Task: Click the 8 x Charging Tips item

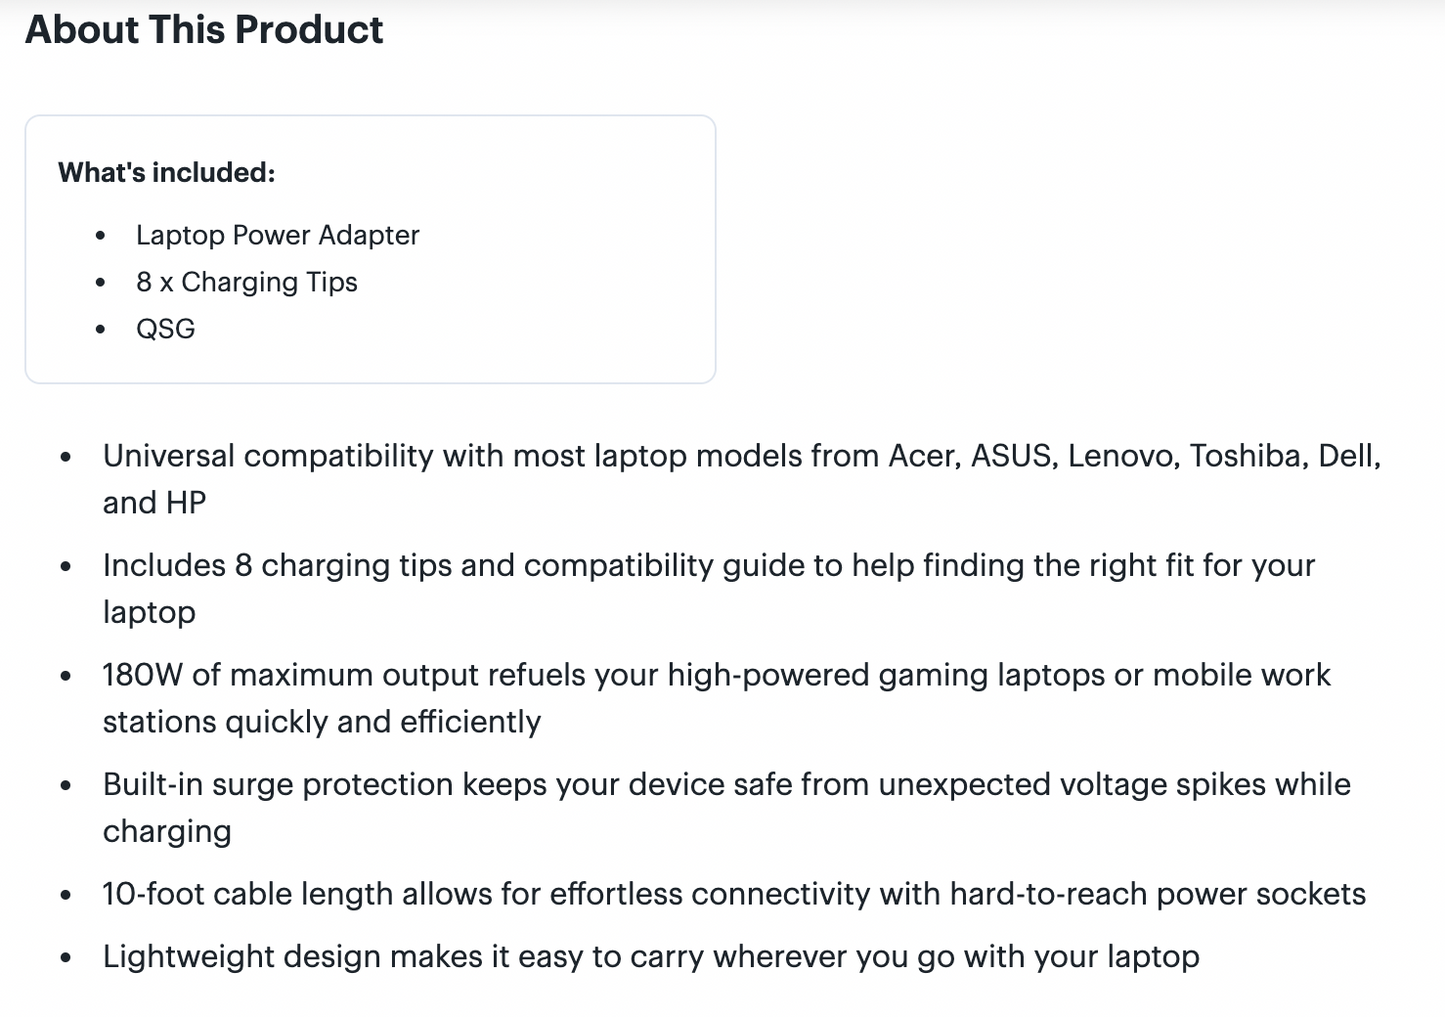Action: pyautogui.click(x=246, y=282)
